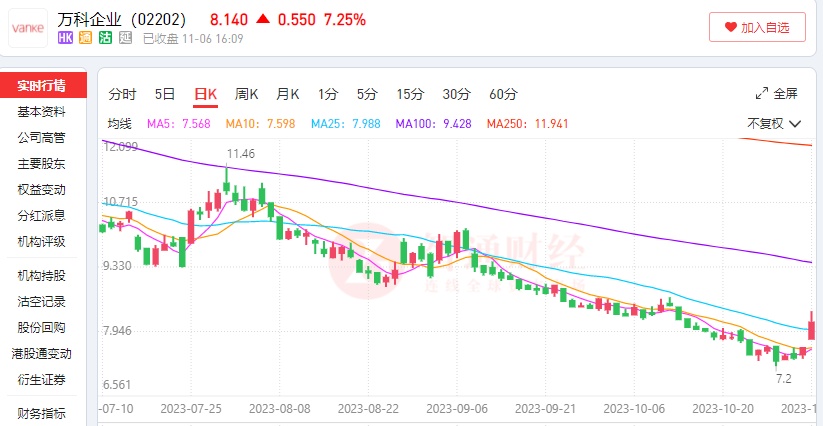Screen dimensions: 823x426
Task: Click the 9.330 price axis label
Action: click(x=118, y=266)
